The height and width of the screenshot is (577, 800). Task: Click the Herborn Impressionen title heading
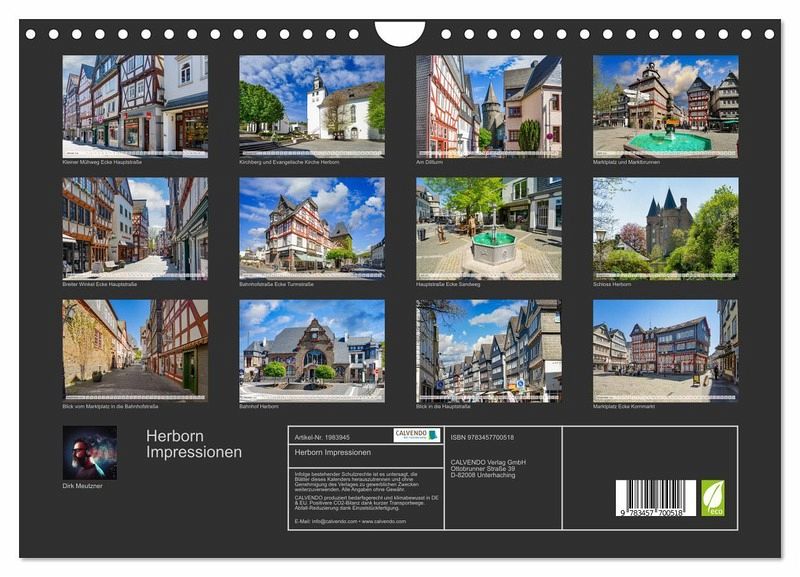click(x=194, y=444)
